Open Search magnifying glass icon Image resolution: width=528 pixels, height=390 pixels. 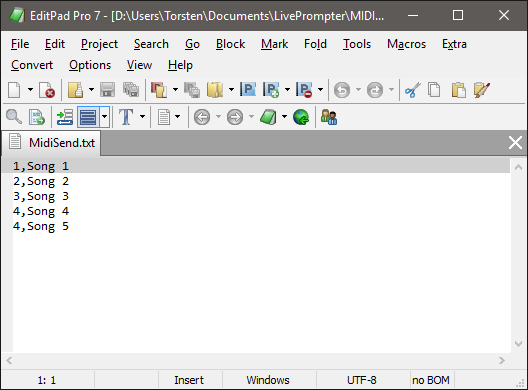point(14,117)
